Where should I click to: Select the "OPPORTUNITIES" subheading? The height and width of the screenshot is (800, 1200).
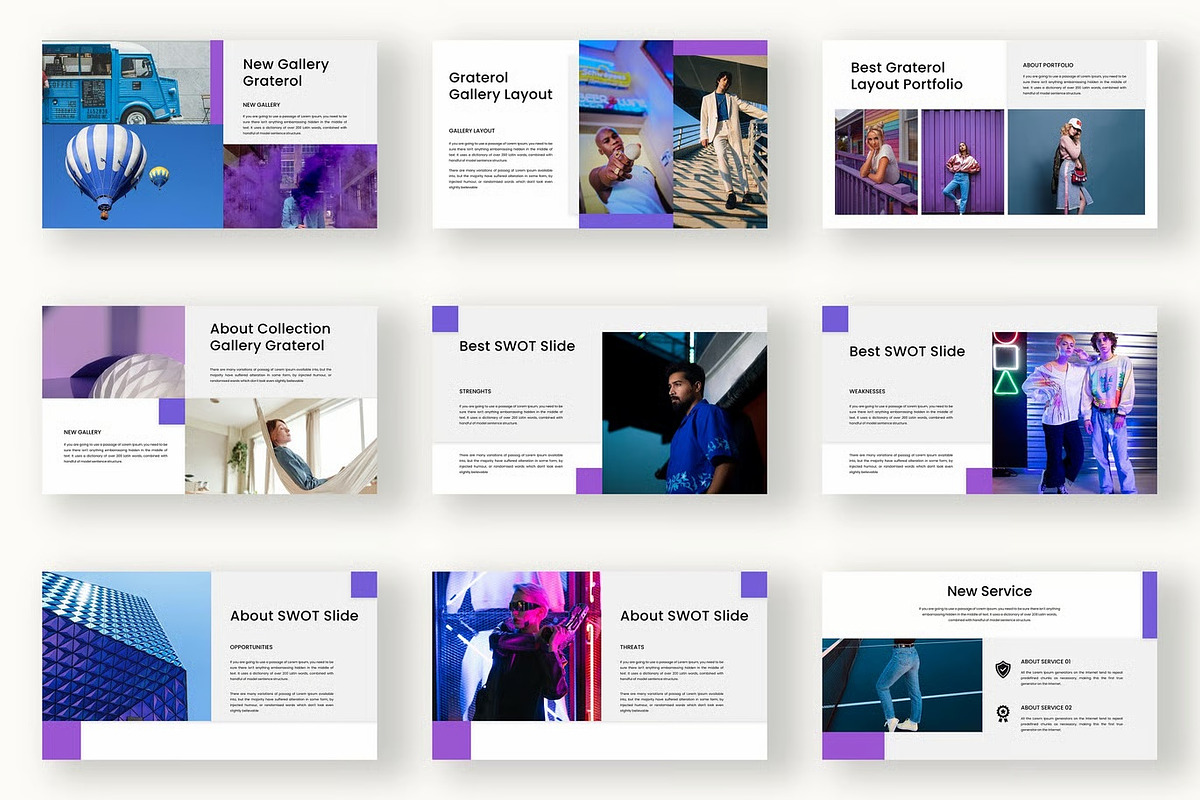(x=251, y=647)
